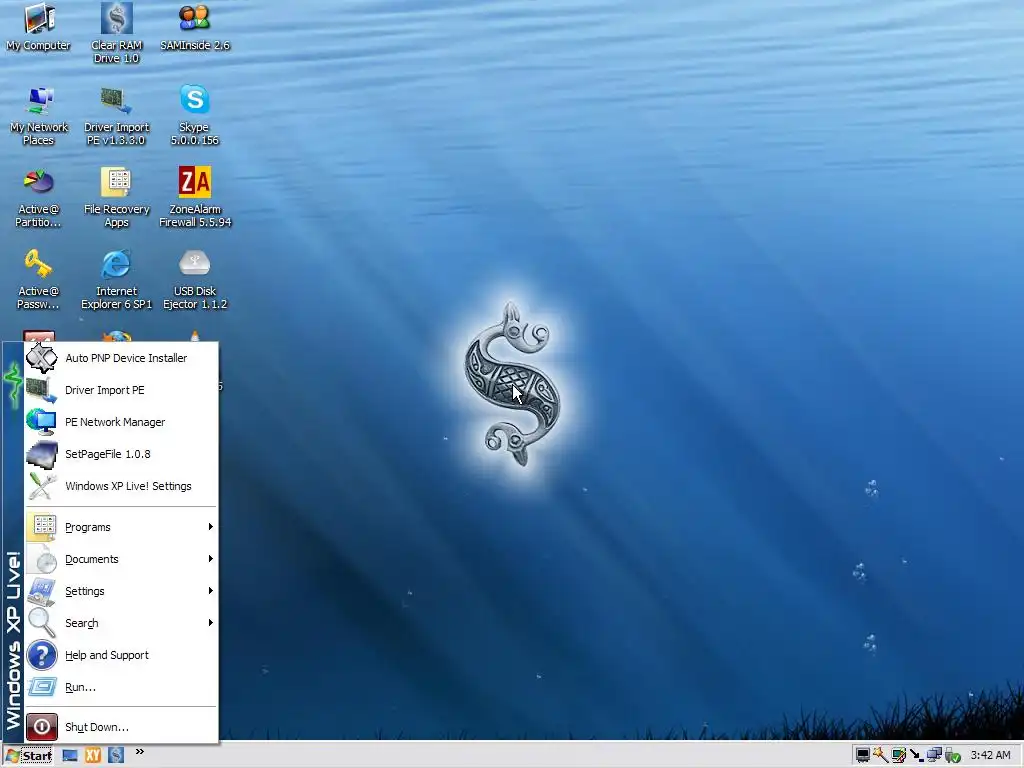Expand the Search submenu arrow
1024x768 pixels.
point(210,622)
